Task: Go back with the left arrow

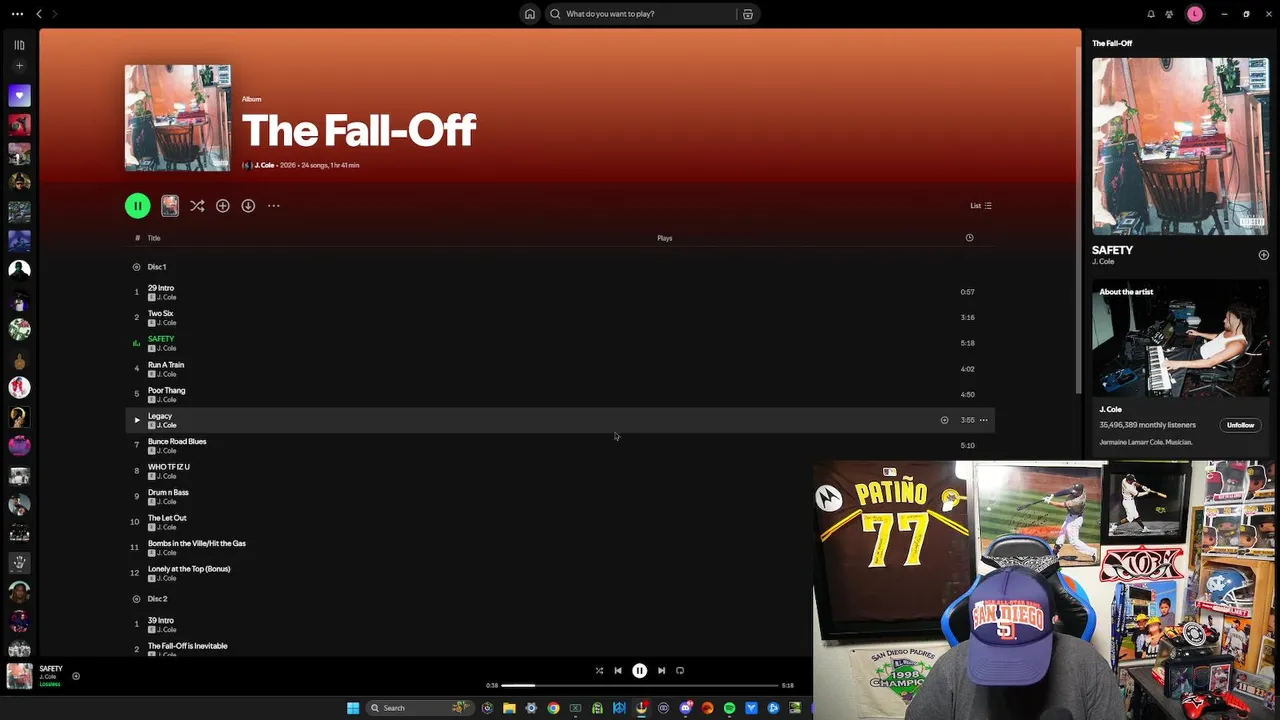Action: click(x=39, y=14)
